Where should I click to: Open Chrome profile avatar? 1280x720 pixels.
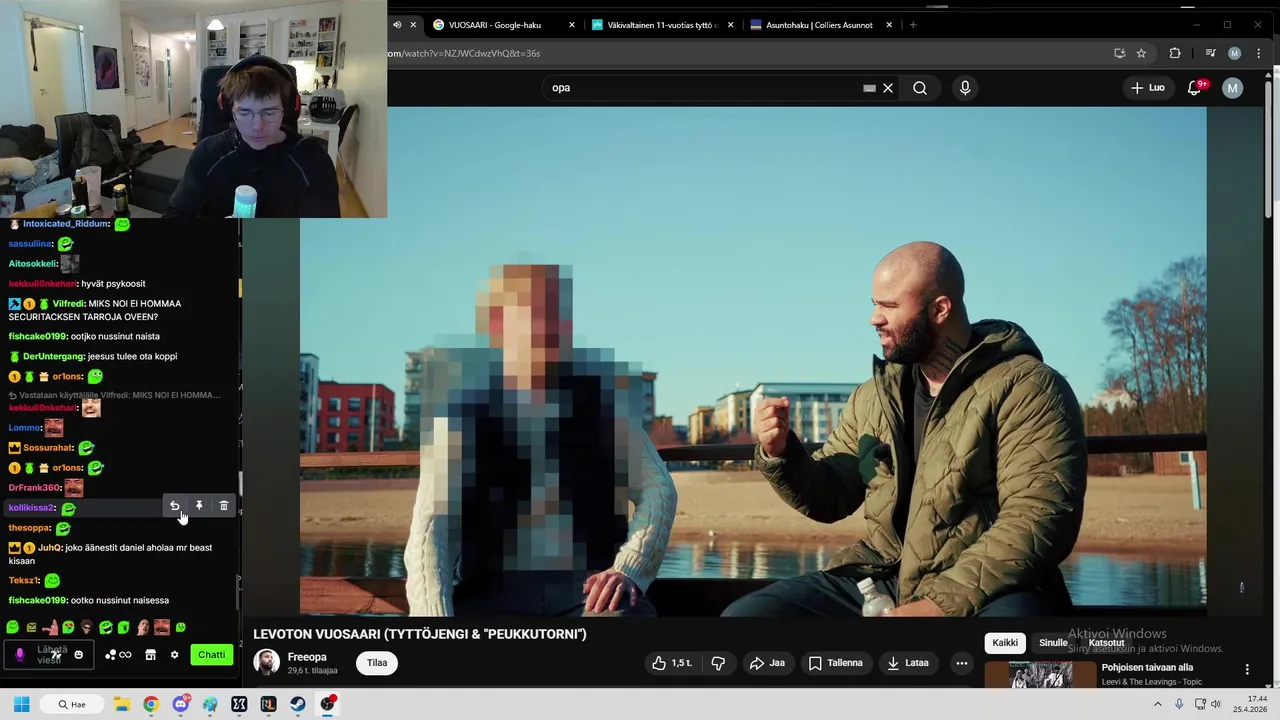click(x=1234, y=53)
